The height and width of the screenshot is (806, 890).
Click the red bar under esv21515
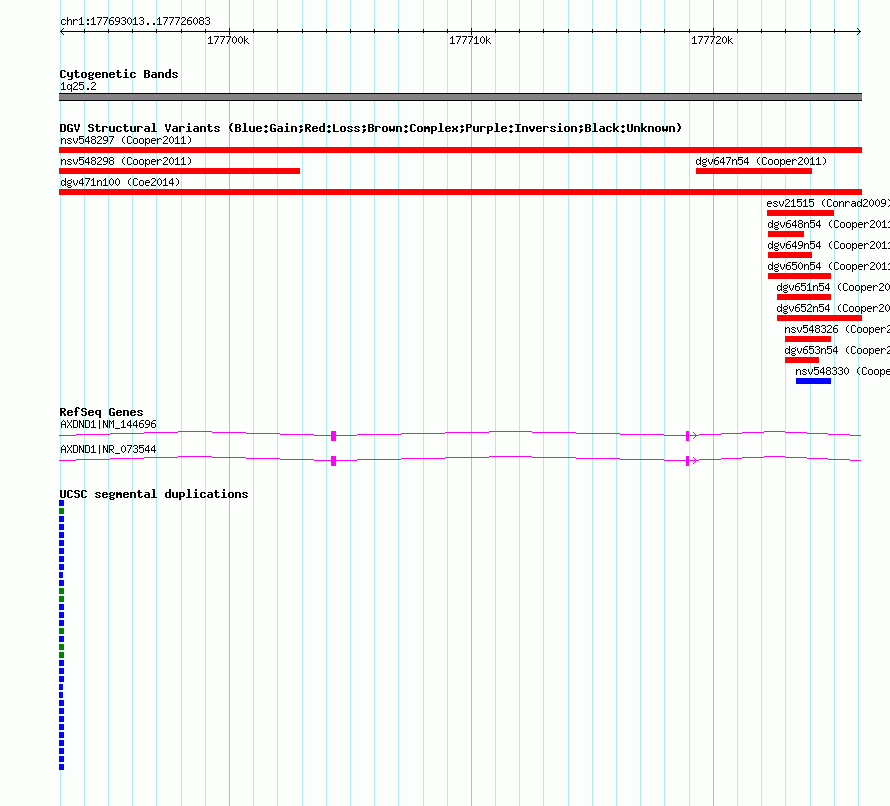(800, 213)
